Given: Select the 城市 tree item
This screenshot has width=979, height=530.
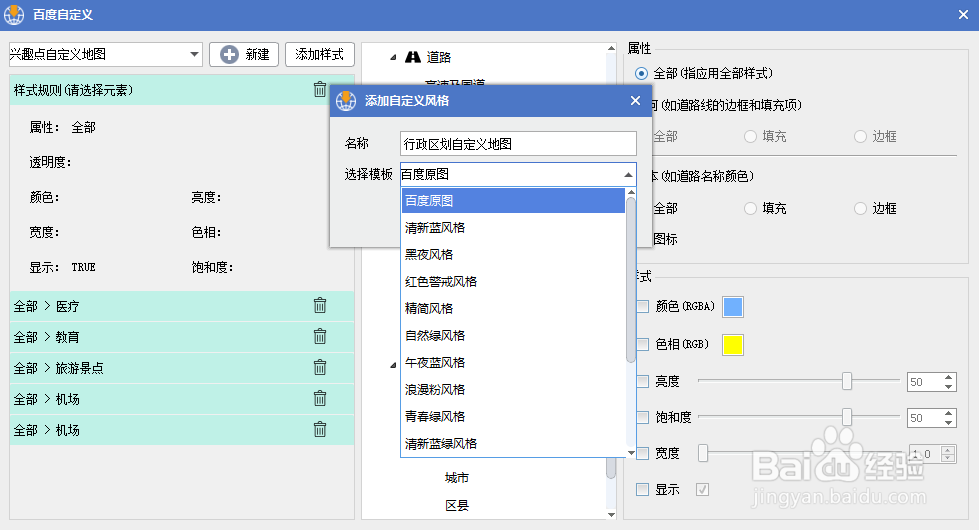Looking at the screenshot, I should pos(456,478).
